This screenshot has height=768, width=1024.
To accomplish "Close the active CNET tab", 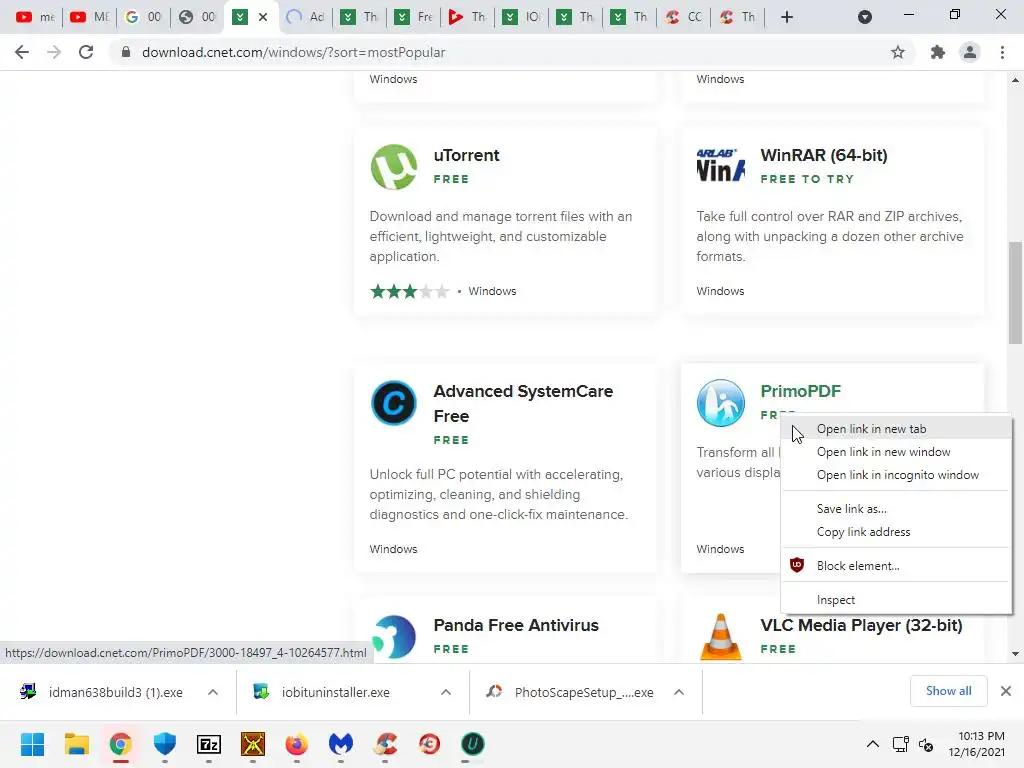I will tap(263, 17).
